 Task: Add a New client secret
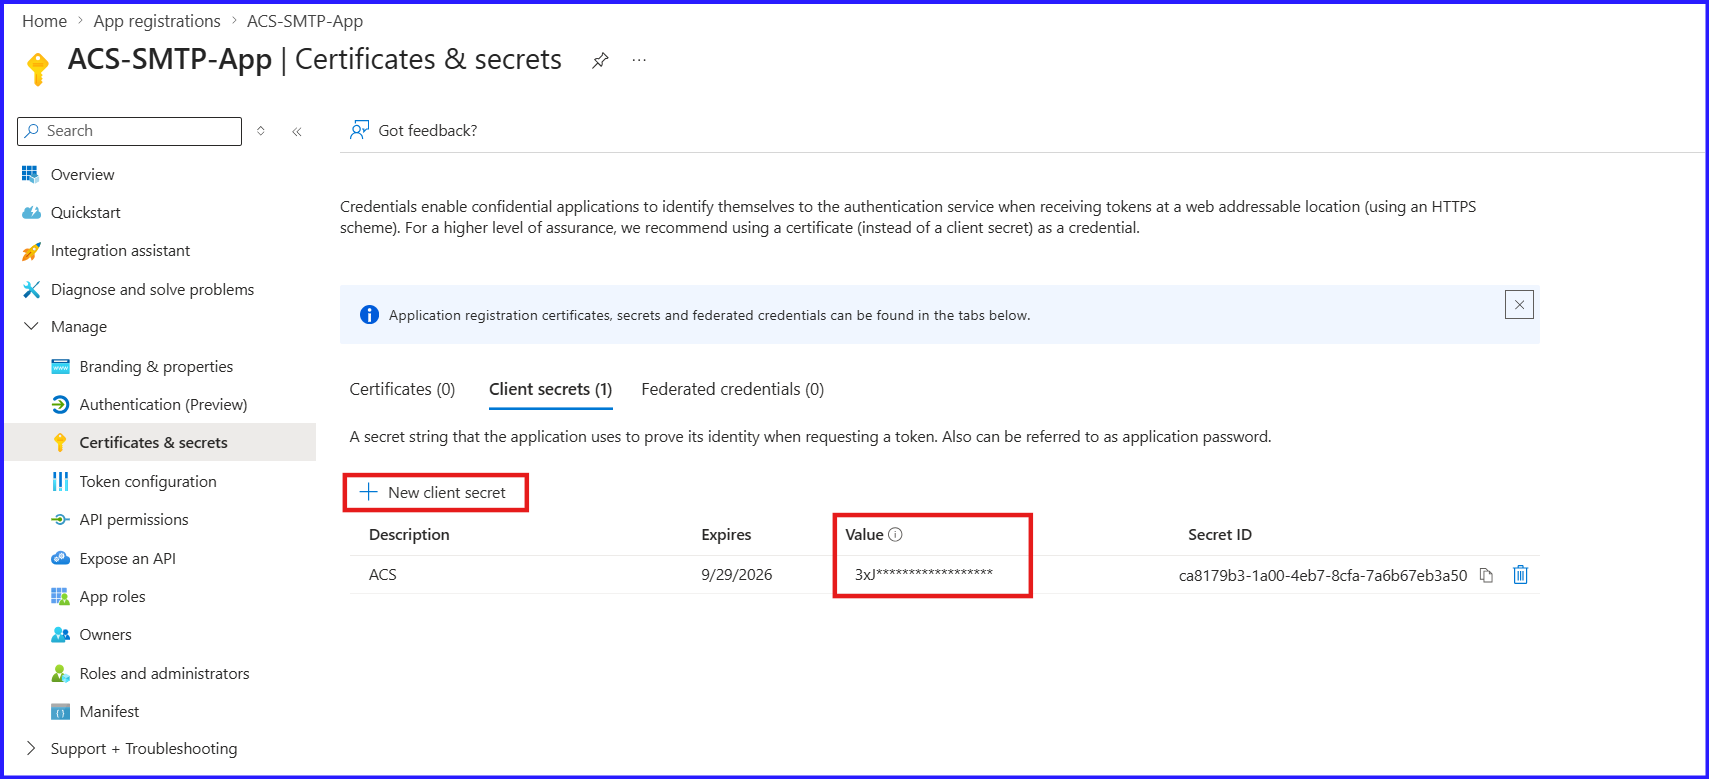[435, 493]
